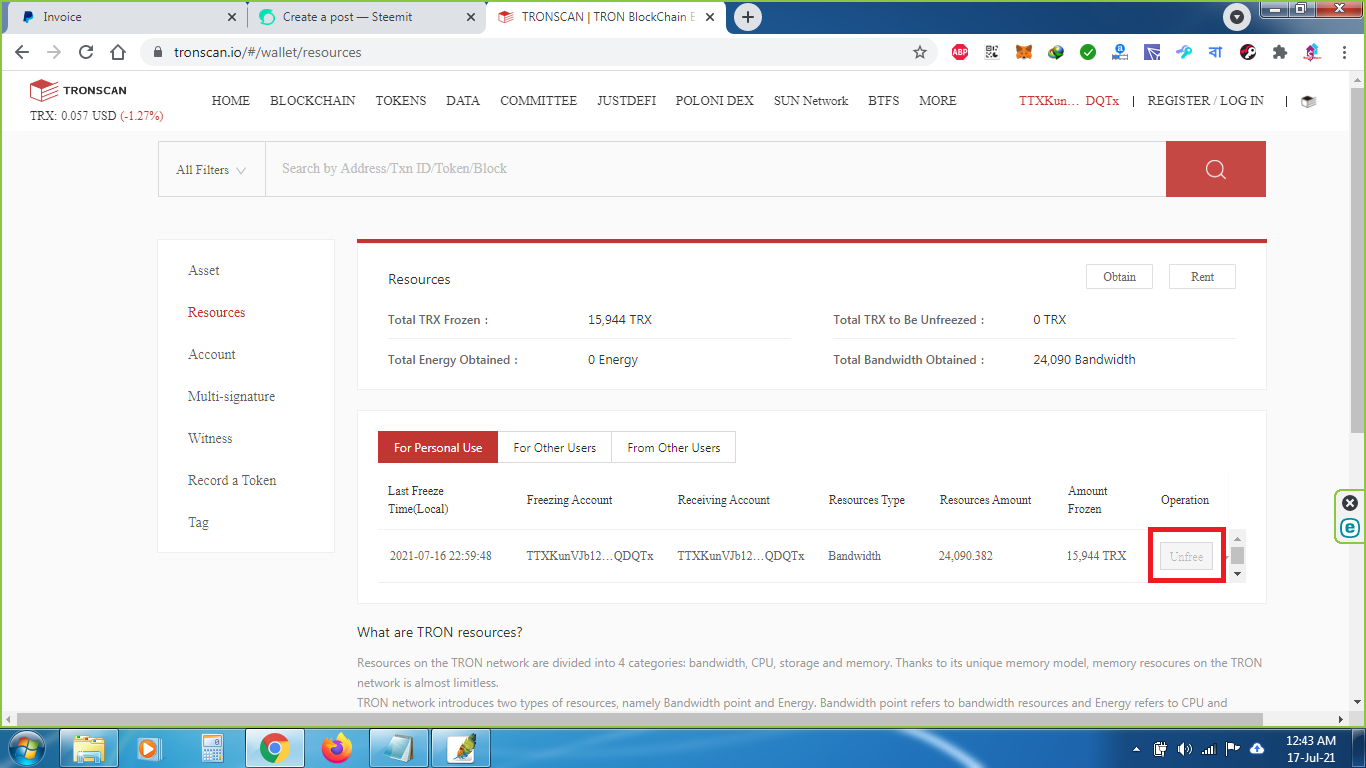
Task: Select the For Personal Use tab
Action: coord(438,447)
